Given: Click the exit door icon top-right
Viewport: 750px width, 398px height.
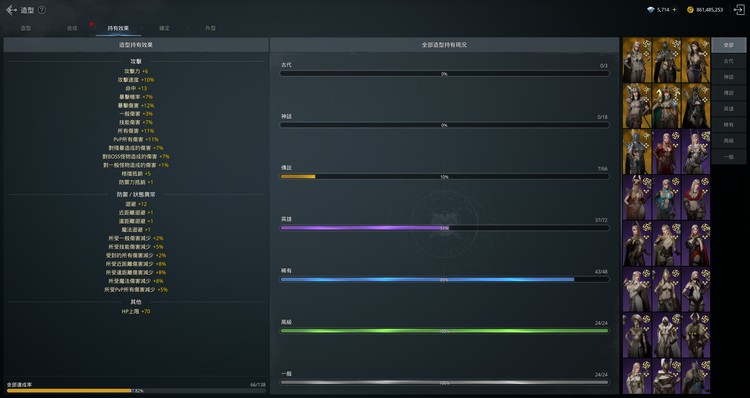Looking at the screenshot, I should (739, 10).
